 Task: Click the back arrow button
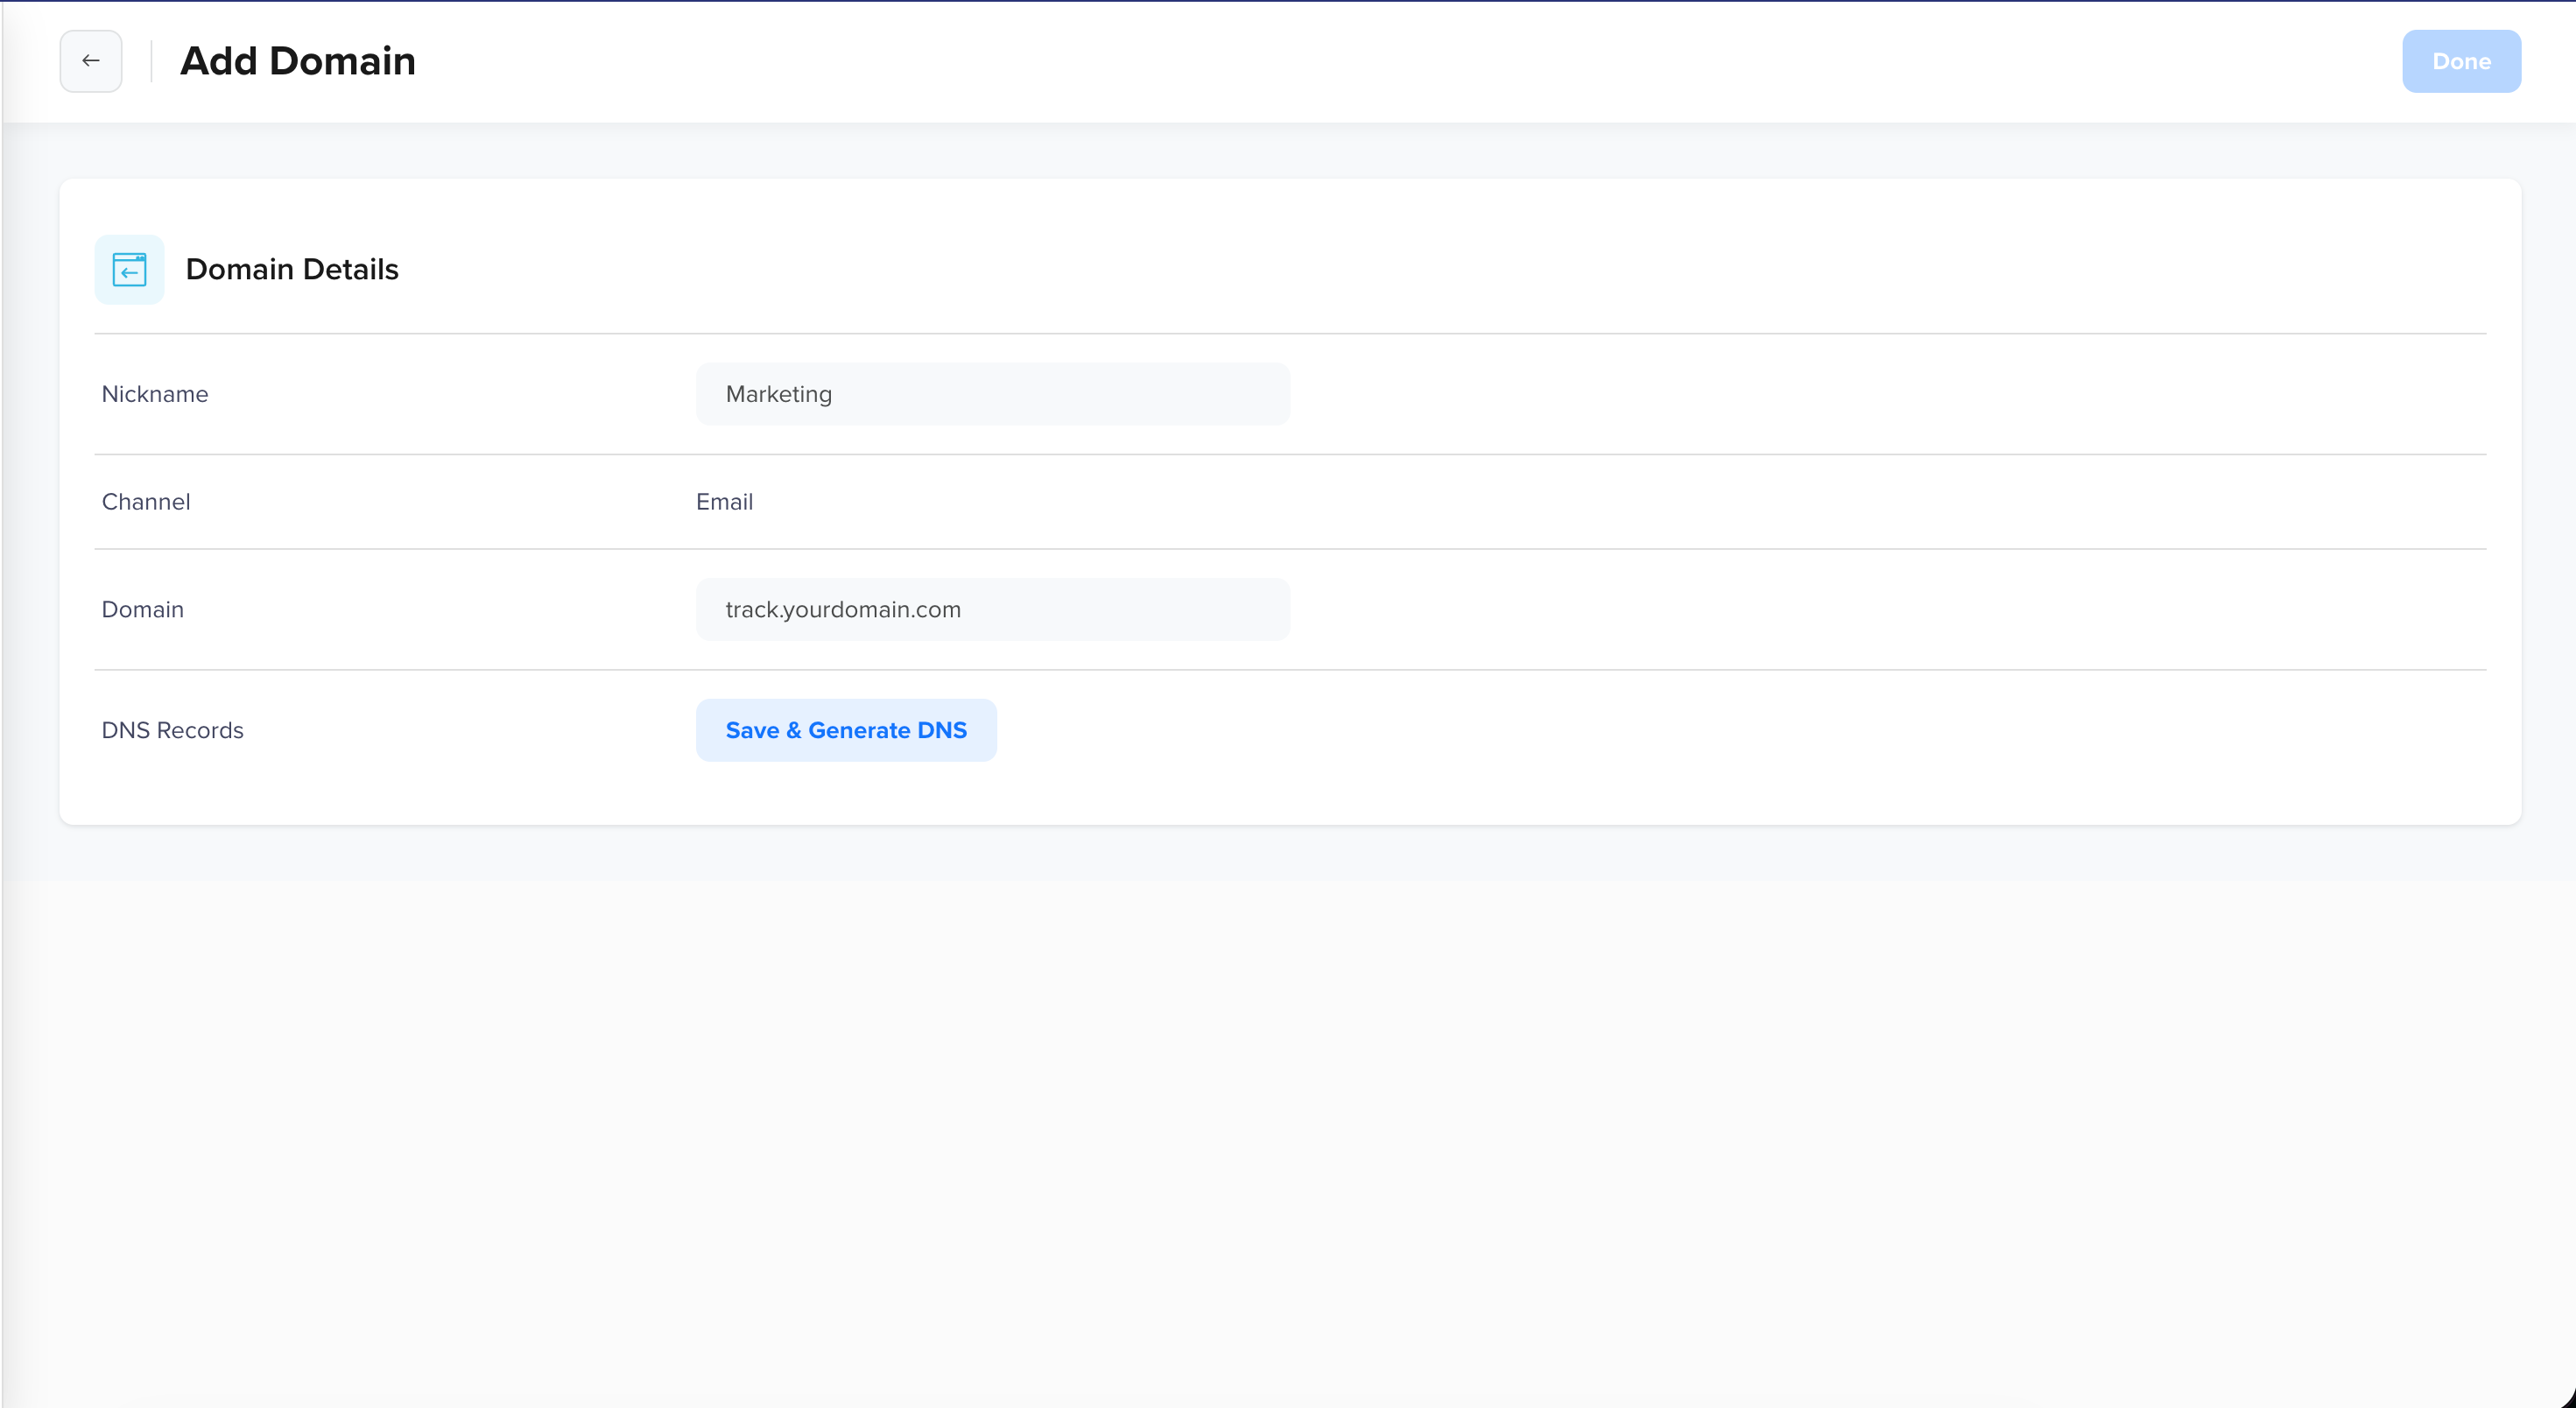(x=91, y=61)
